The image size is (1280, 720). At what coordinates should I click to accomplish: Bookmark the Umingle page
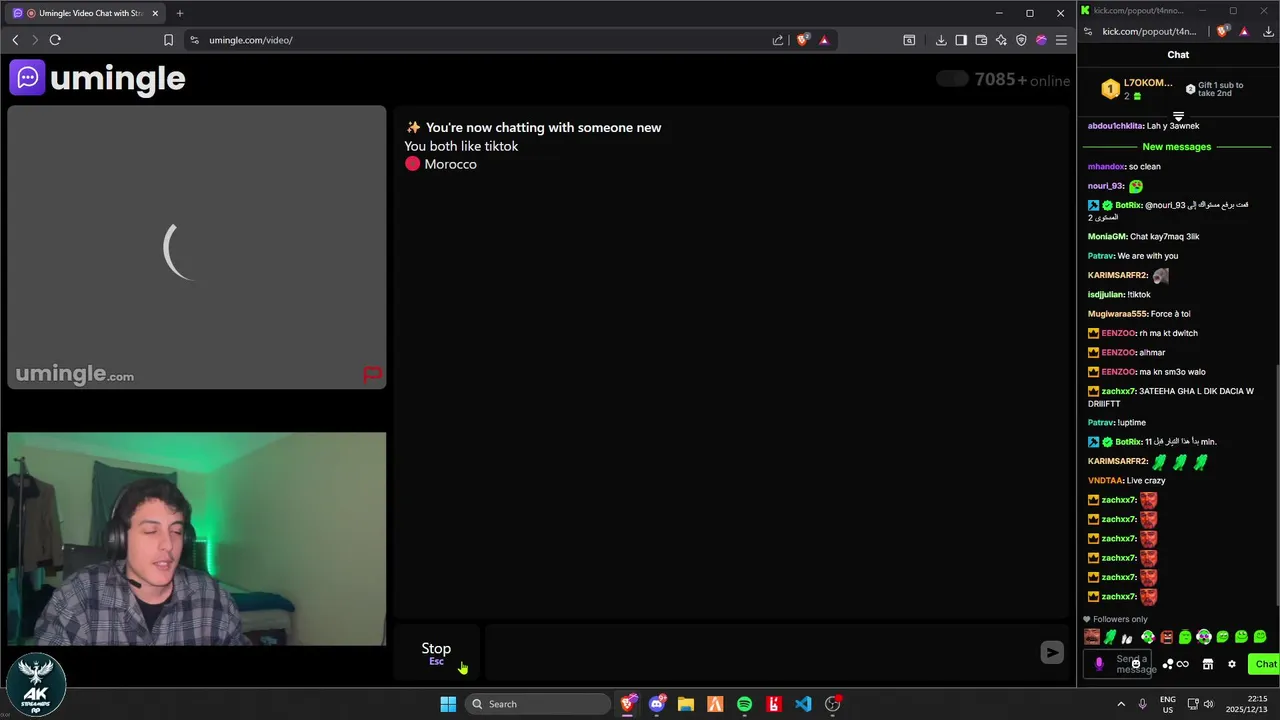pos(168,40)
